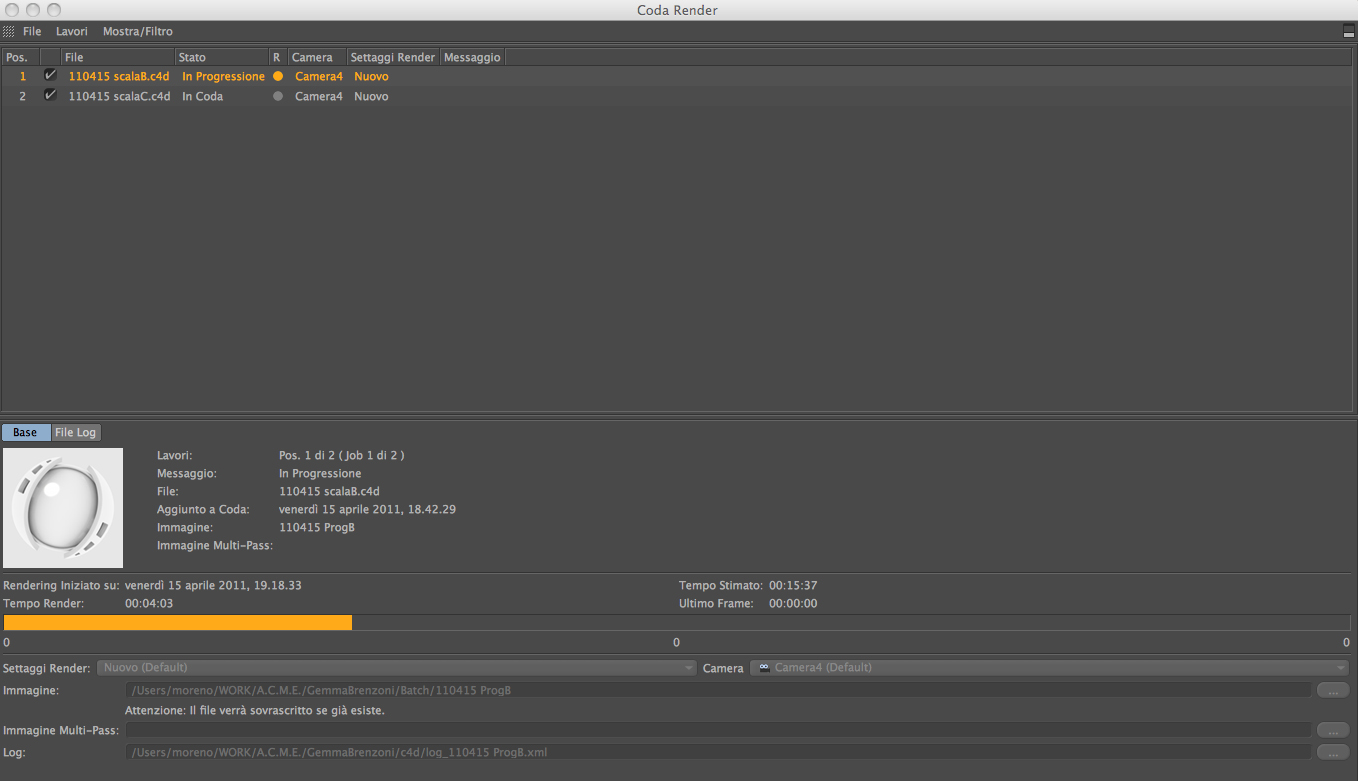Click the browse button for the Log path
Screen dimensions: 1358x781
[1333, 752]
